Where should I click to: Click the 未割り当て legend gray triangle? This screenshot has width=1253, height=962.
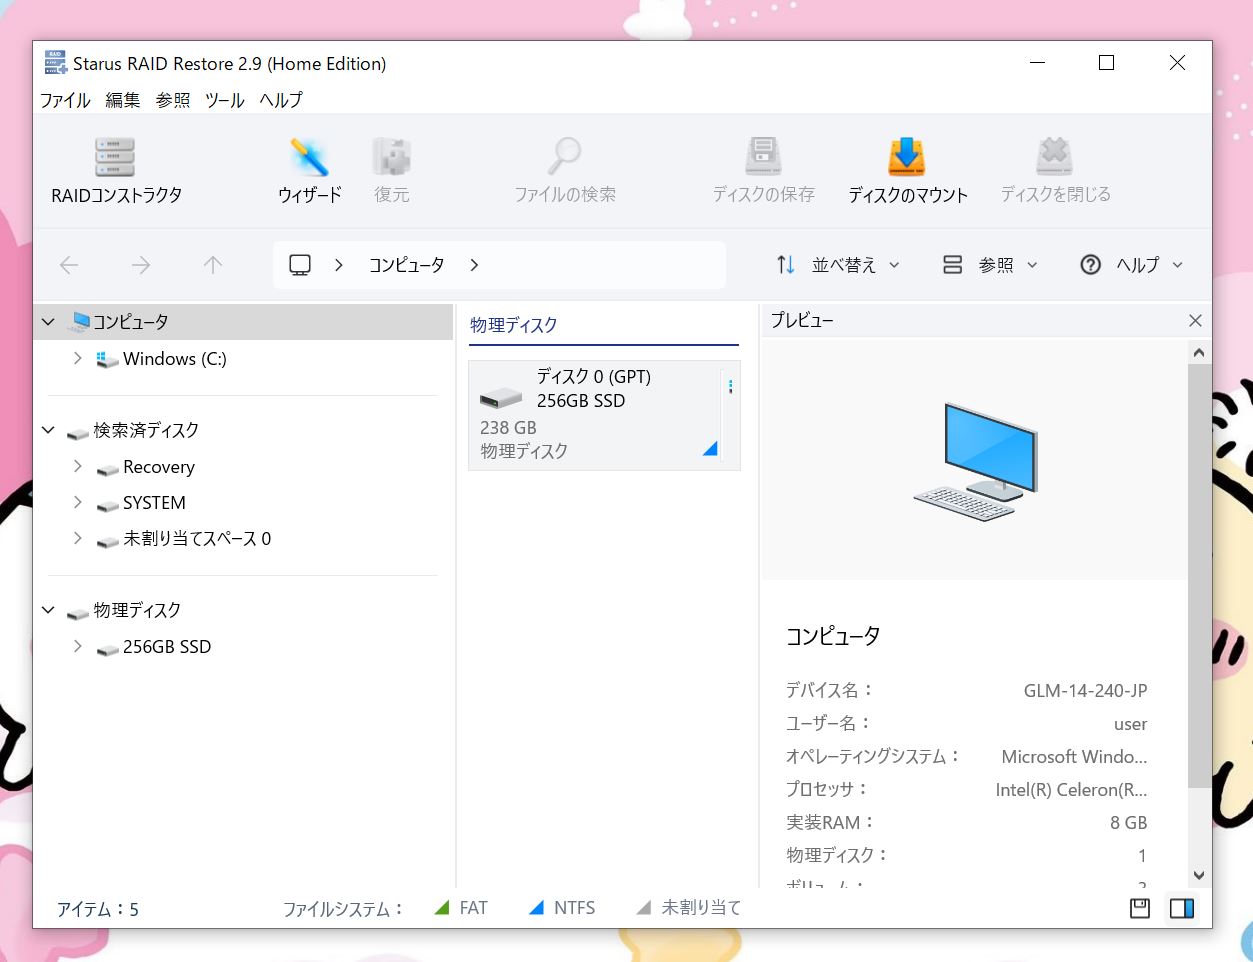644,908
